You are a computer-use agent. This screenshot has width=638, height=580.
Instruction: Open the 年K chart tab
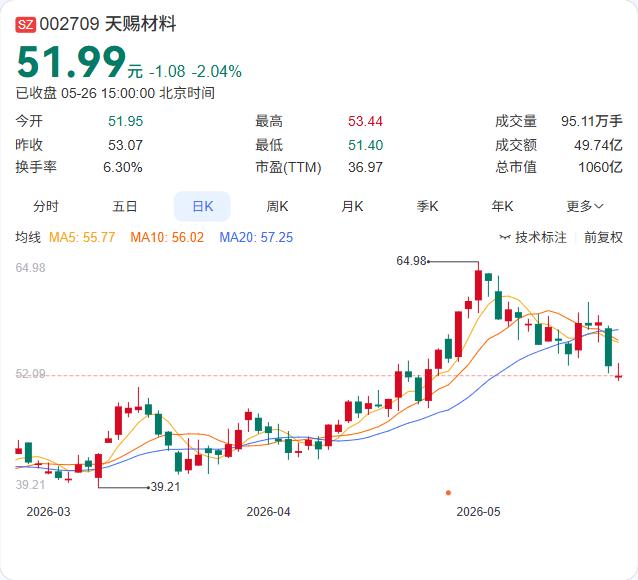click(503, 206)
